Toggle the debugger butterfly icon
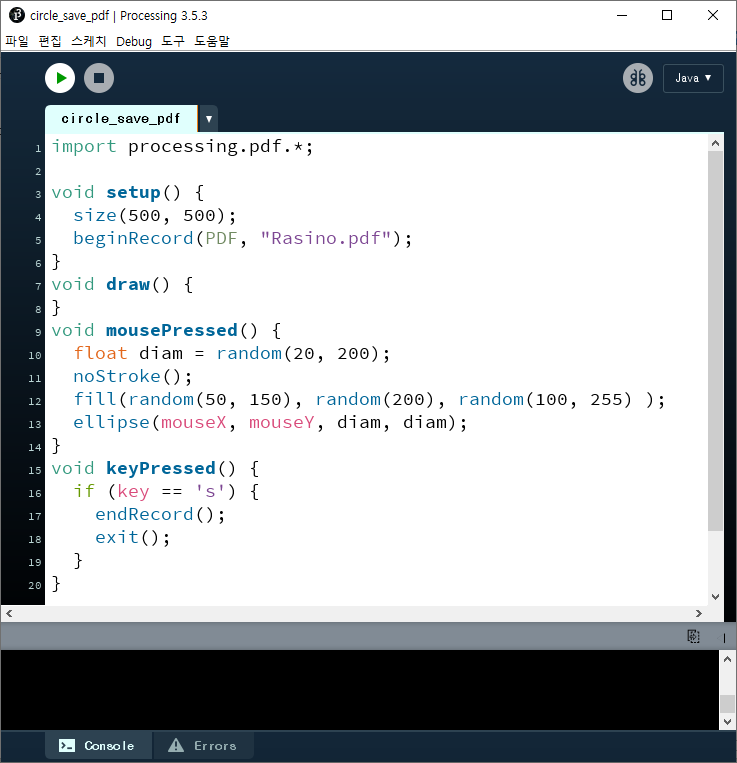This screenshot has width=737, height=763. (x=638, y=78)
